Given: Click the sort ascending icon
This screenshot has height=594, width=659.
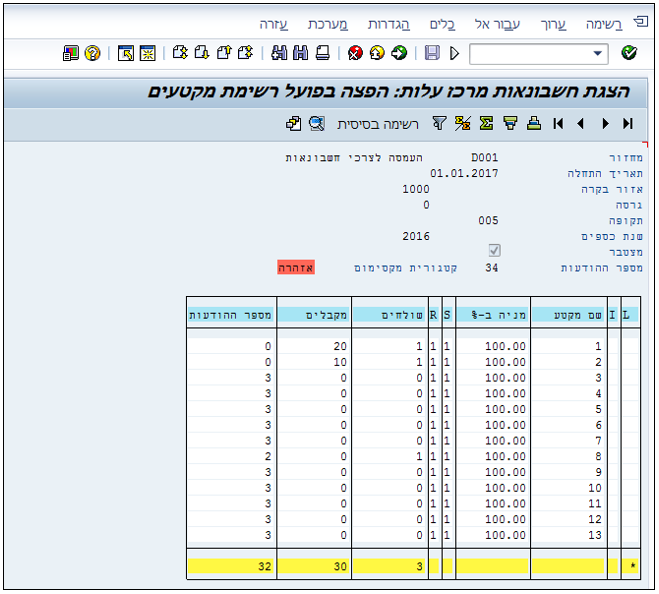Looking at the screenshot, I should (x=534, y=123).
